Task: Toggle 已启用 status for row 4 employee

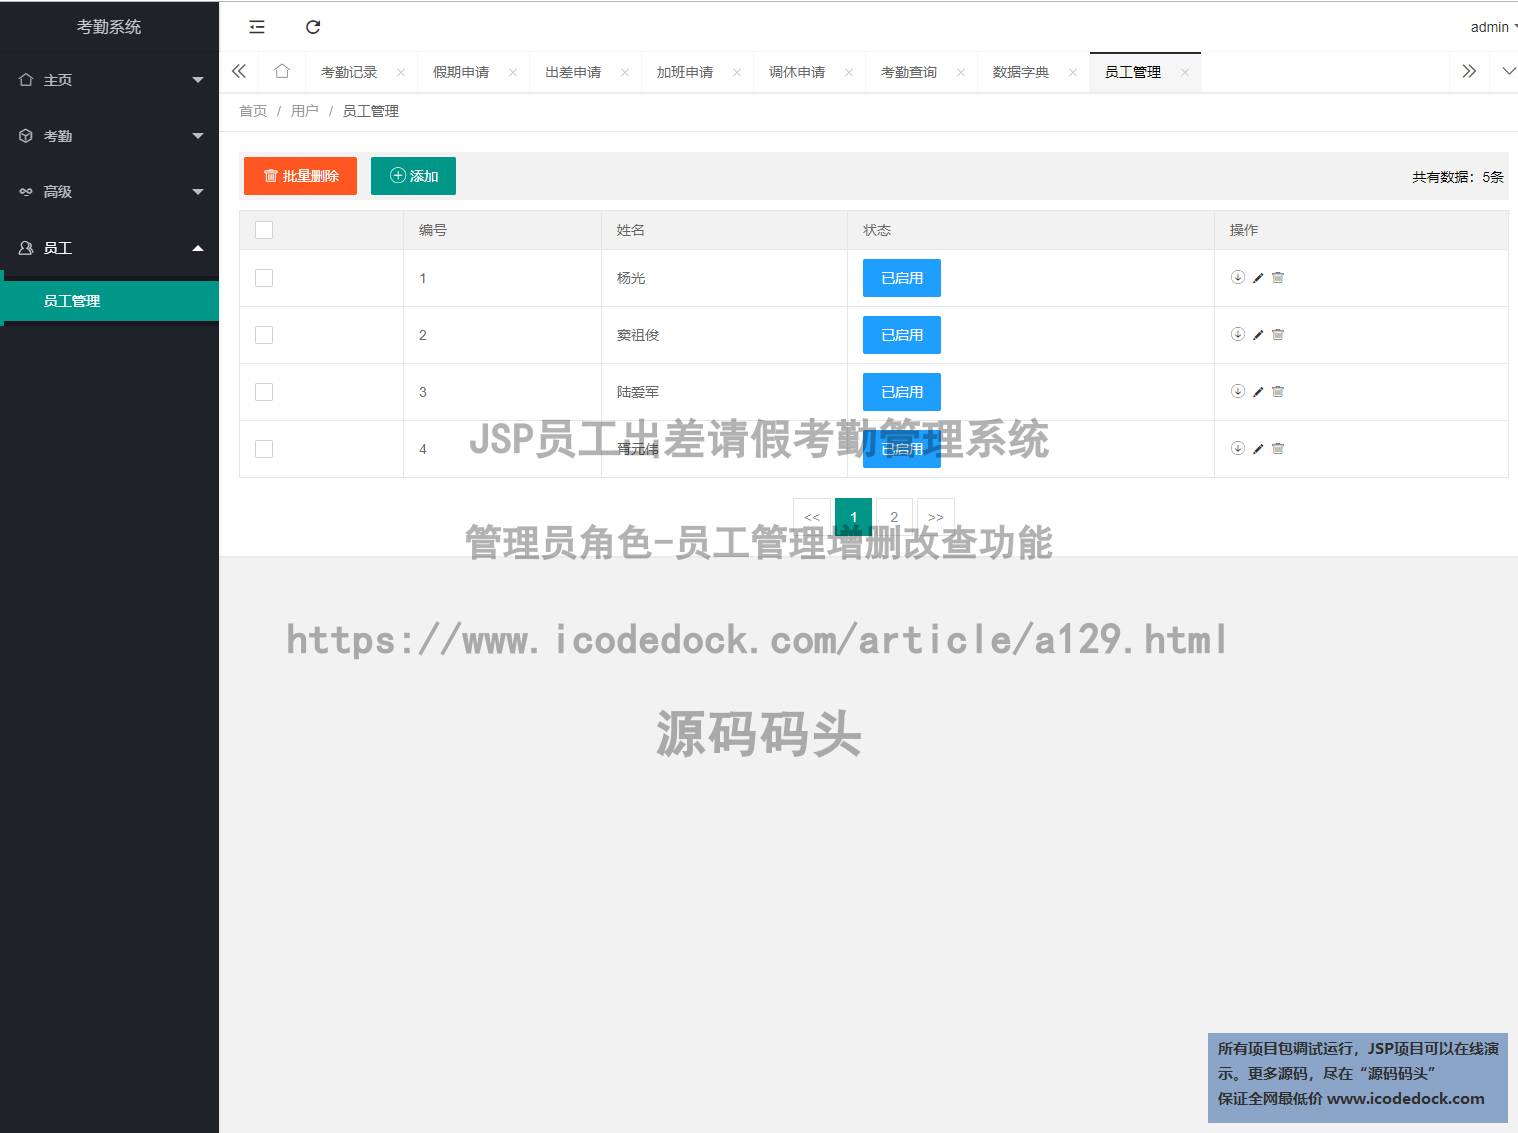Action: (902, 449)
